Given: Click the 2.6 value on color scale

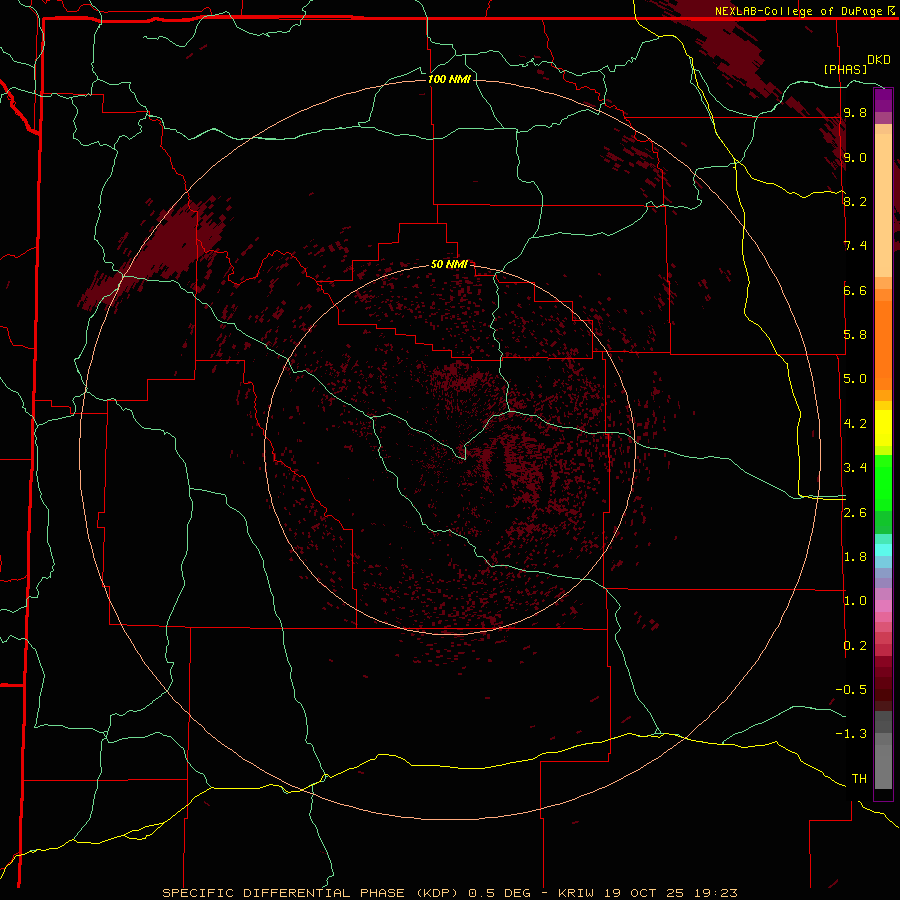Looking at the screenshot, I should (x=855, y=513).
